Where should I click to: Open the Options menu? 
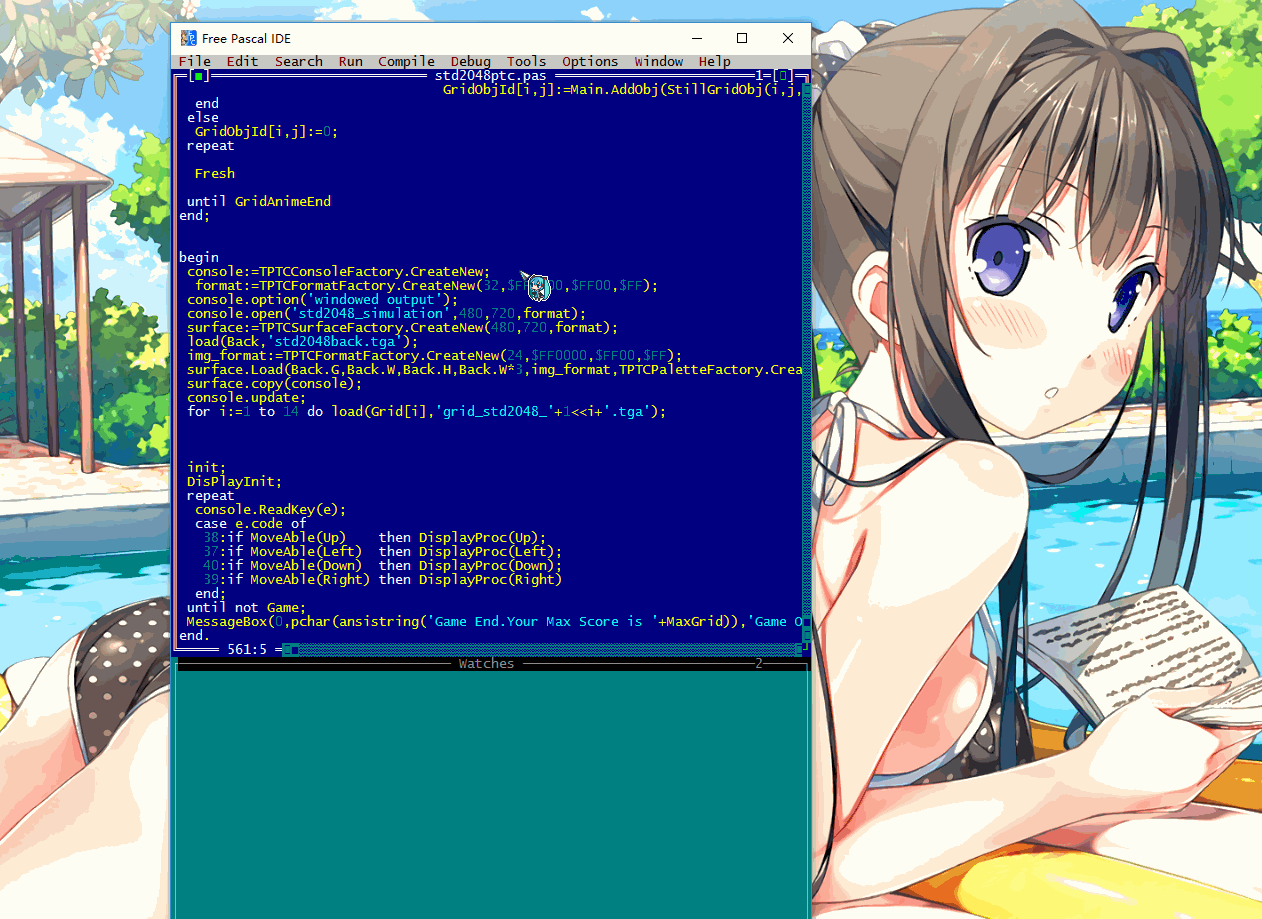coord(590,61)
